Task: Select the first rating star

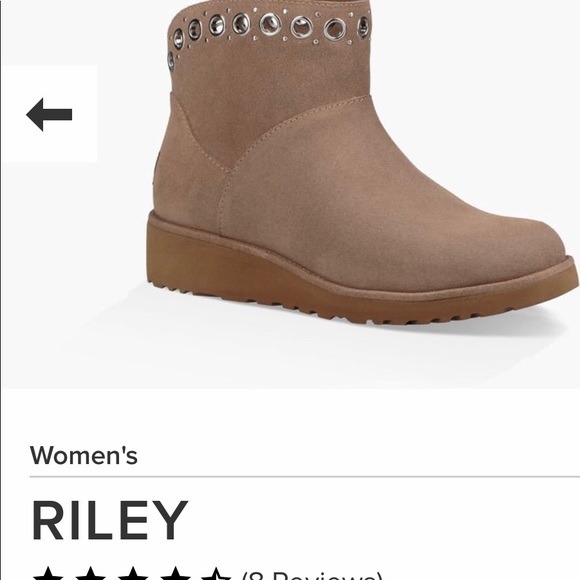Action: point(48,574)
